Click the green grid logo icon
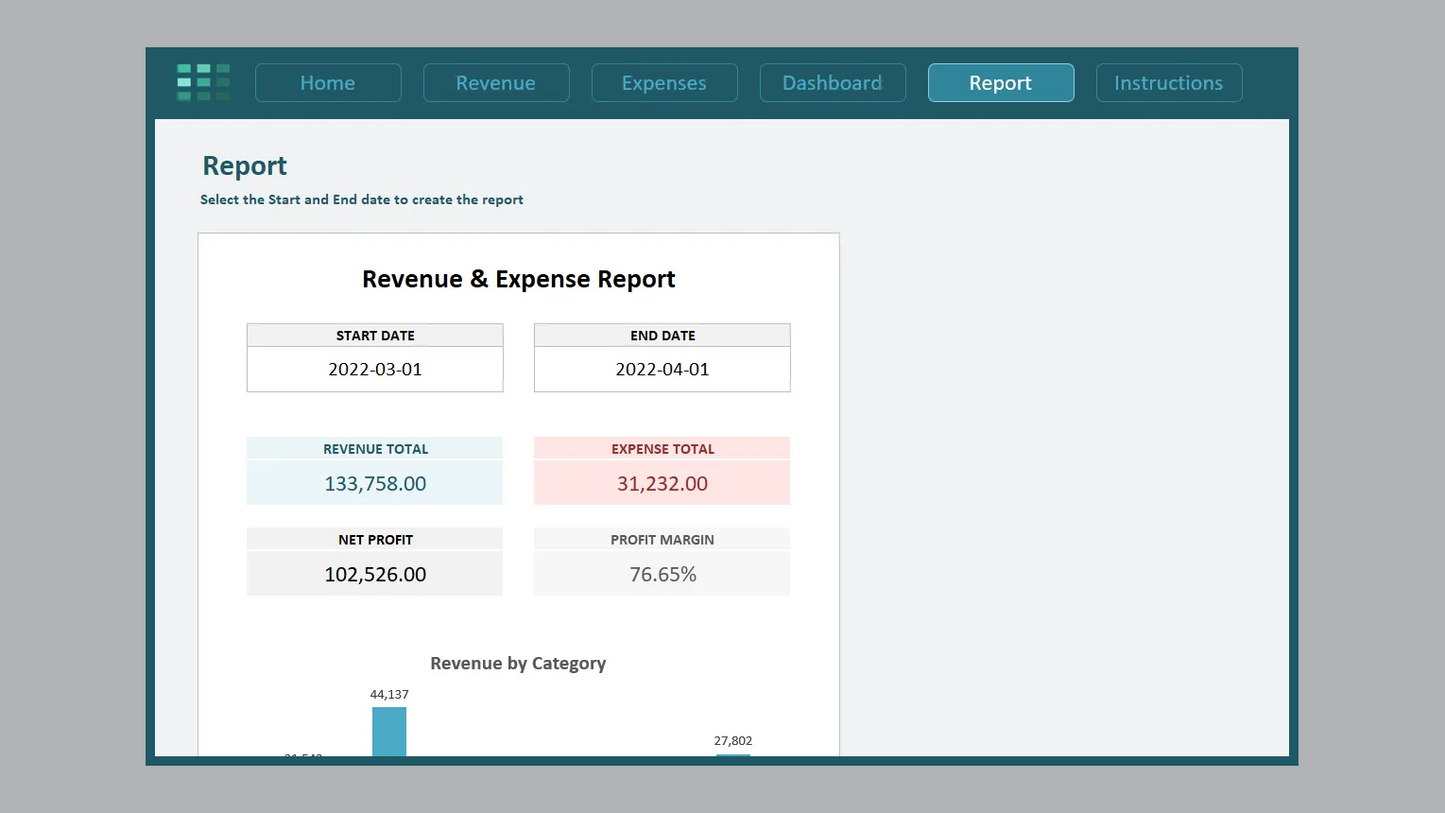This screenshot has width=1445, height=813. 203,82
